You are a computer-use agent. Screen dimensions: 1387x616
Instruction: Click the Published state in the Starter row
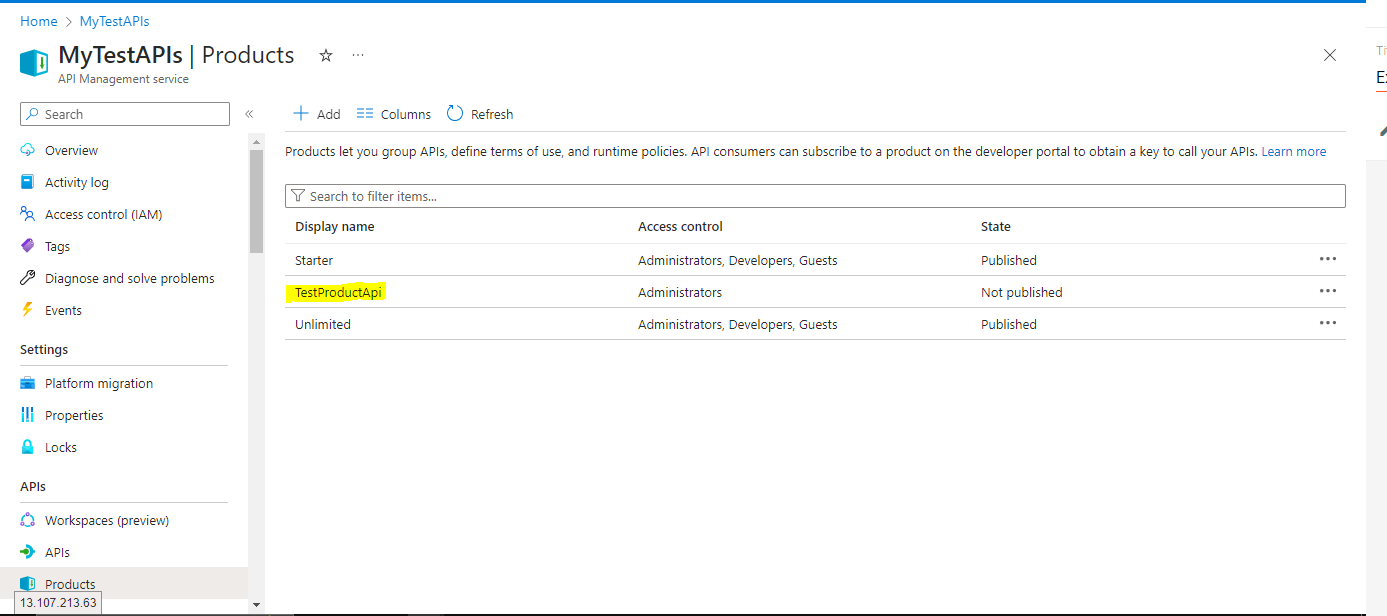[1009, 260]
